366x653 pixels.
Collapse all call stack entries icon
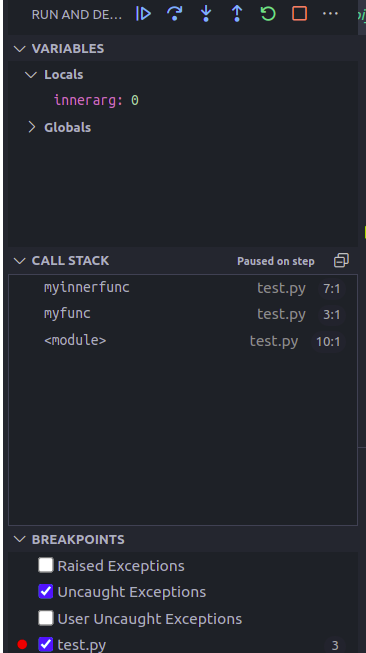click(x=341, y=261)
